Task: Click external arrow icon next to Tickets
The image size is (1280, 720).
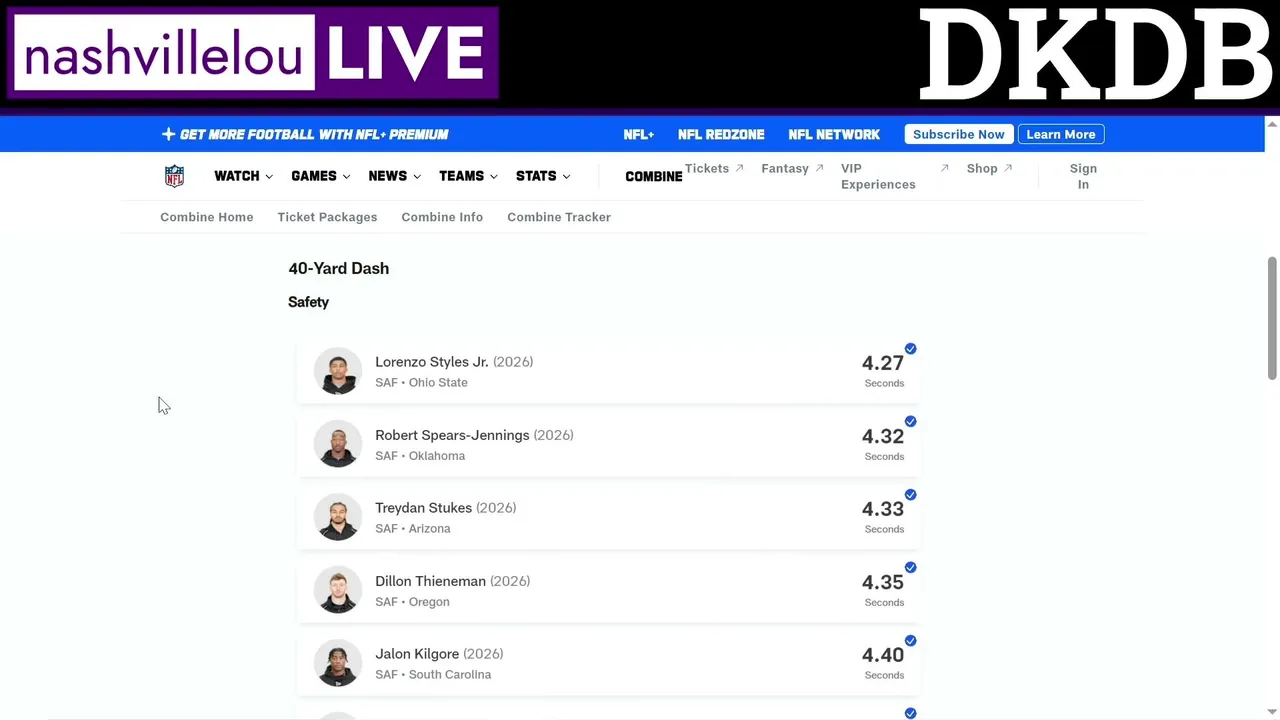Action: click(x=740, y=168)
